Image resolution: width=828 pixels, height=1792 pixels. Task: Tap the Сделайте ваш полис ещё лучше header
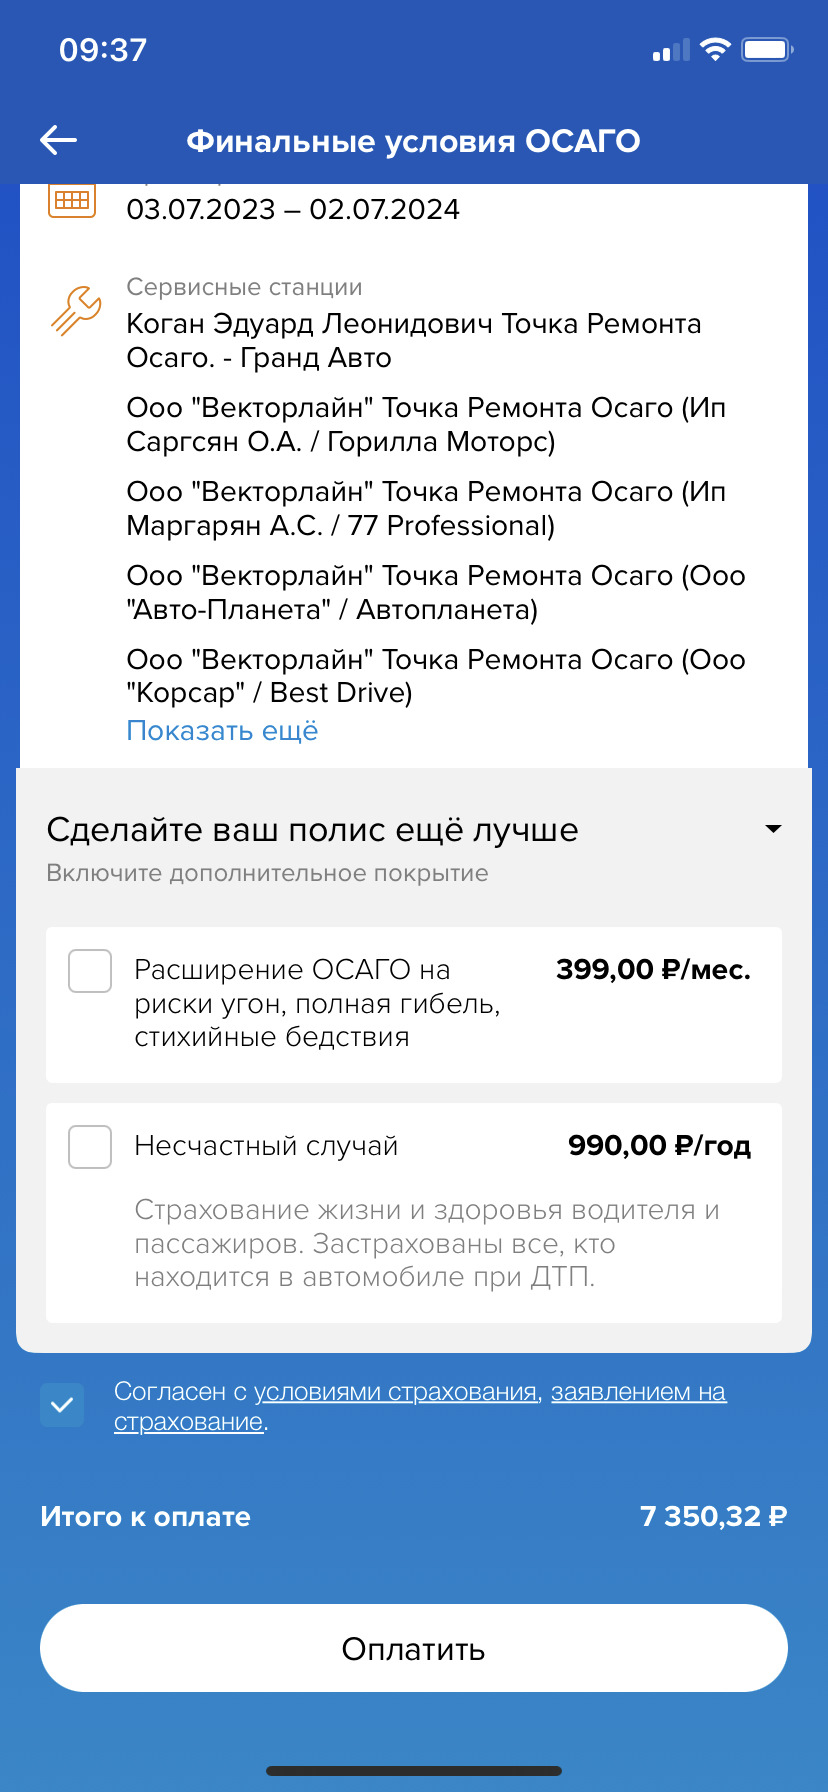click(x=312, y=830)
